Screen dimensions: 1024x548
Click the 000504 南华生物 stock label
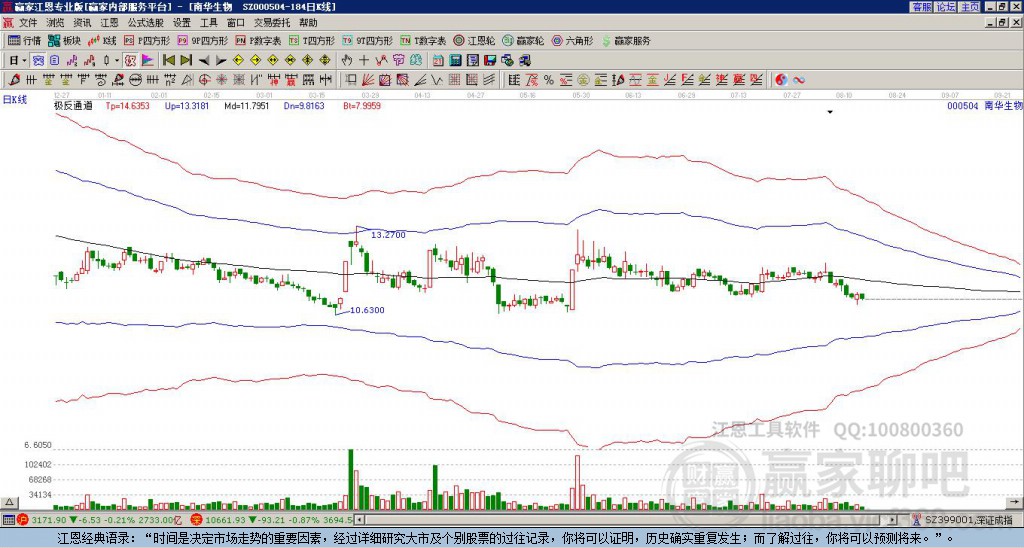(x=984, y=105)
